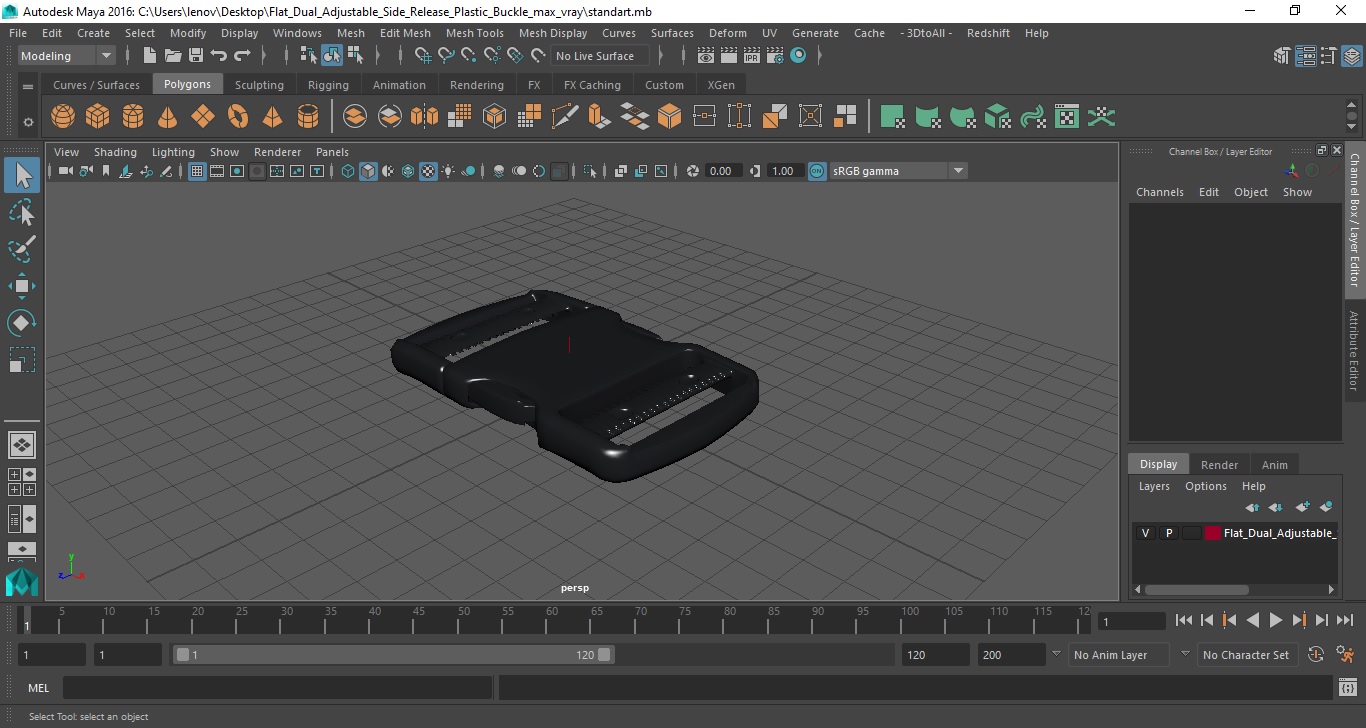1366x728 pixels.
Task: Create a polygon pyramid from shelf
Action: (x=273, y=117)
